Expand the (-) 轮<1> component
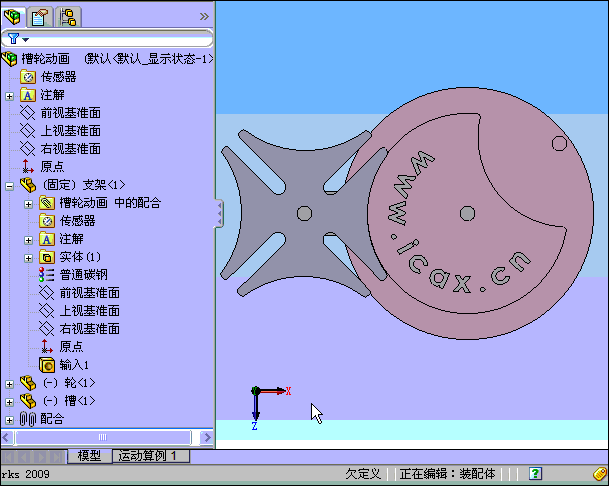 (9, 384)
